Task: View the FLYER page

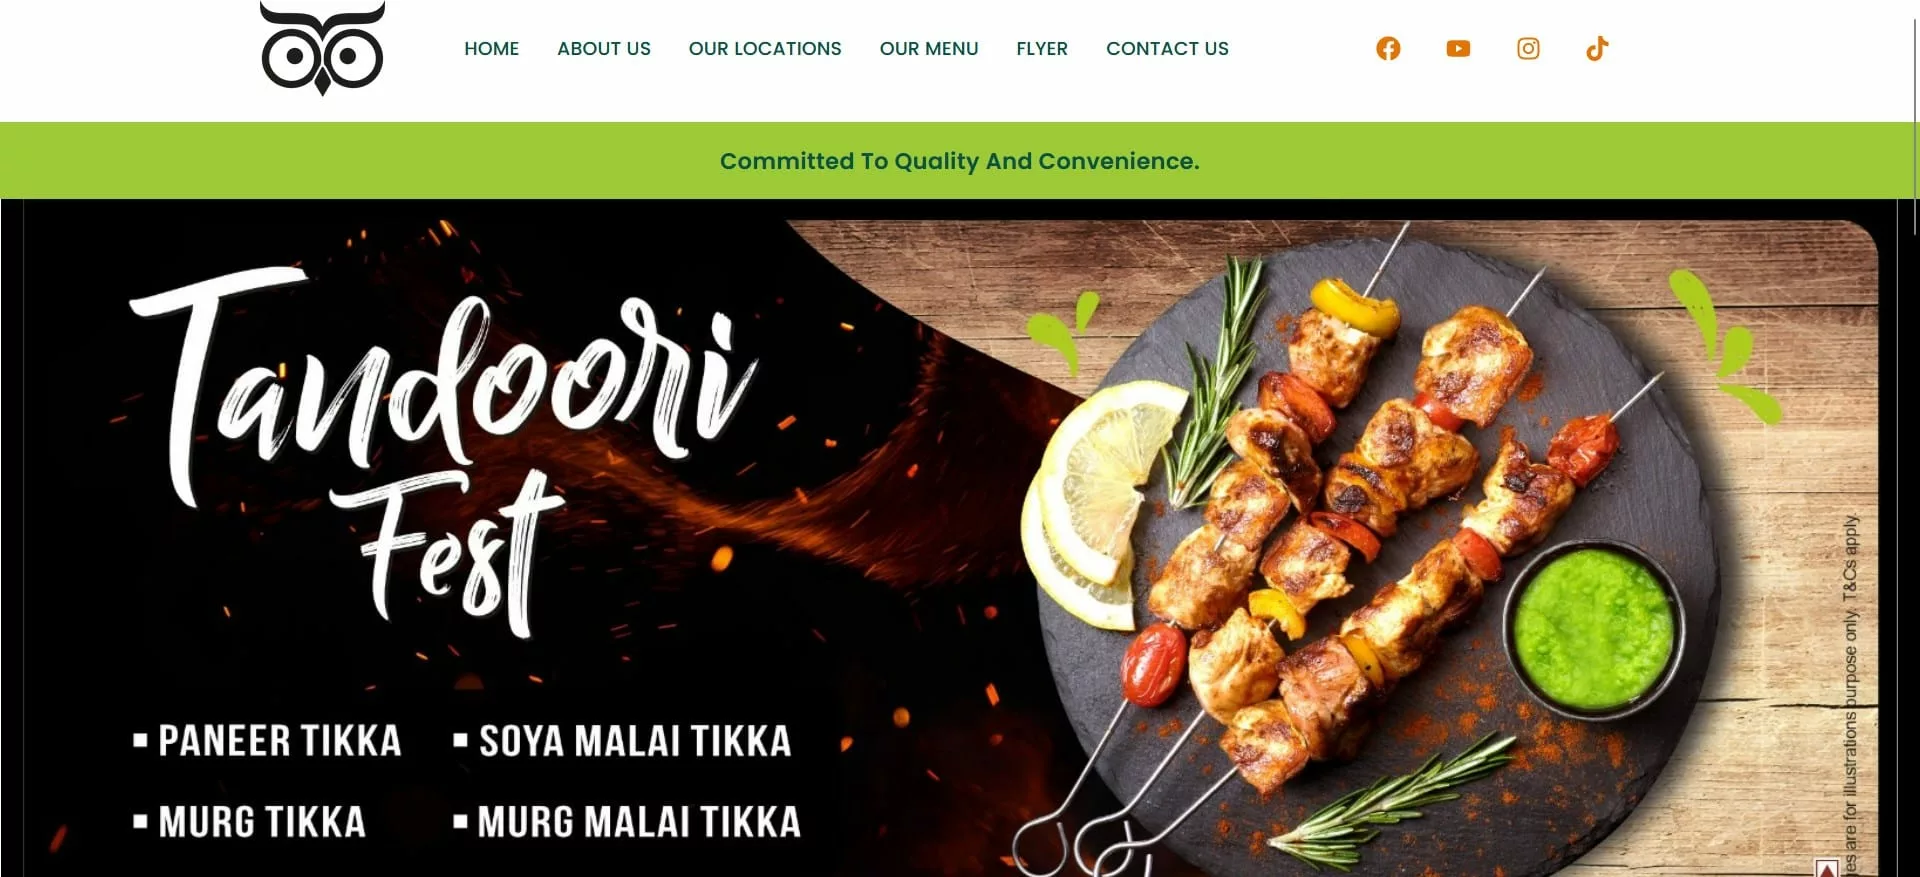Action: pos(1042,48)
